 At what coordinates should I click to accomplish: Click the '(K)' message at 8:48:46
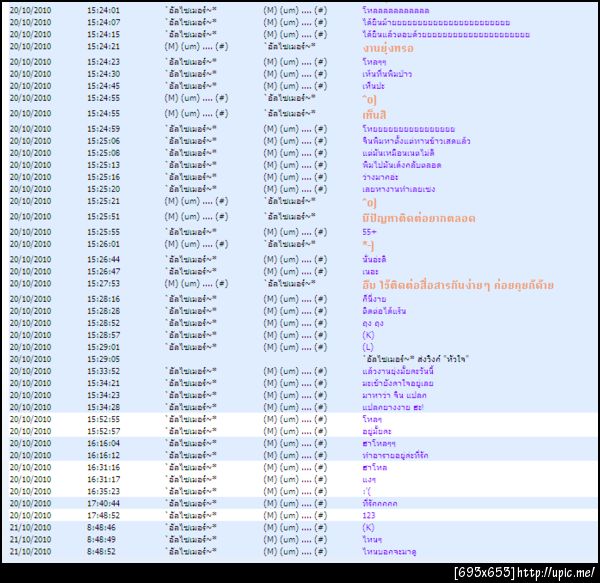coord(368,528)
